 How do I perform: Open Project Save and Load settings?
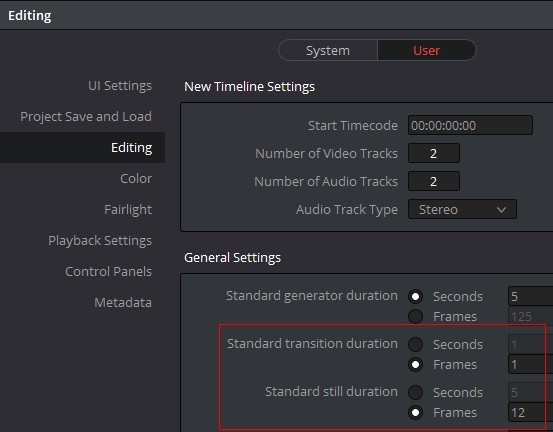(x=86, y=116)
